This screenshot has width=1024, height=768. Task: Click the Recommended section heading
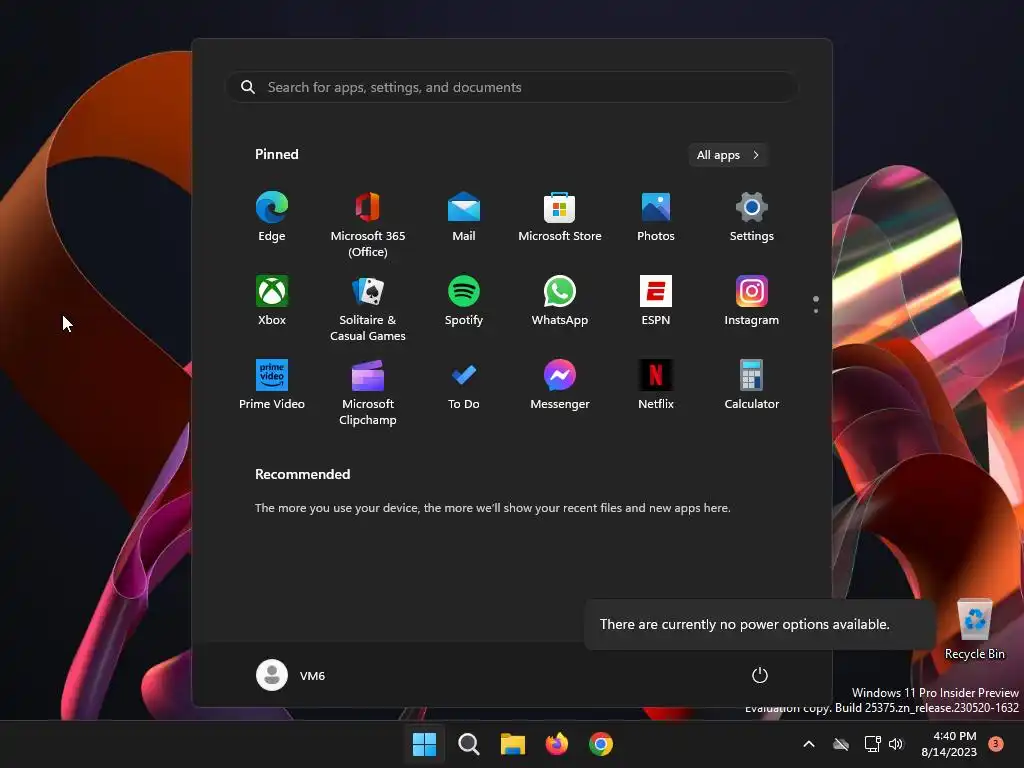click(302, 474)
